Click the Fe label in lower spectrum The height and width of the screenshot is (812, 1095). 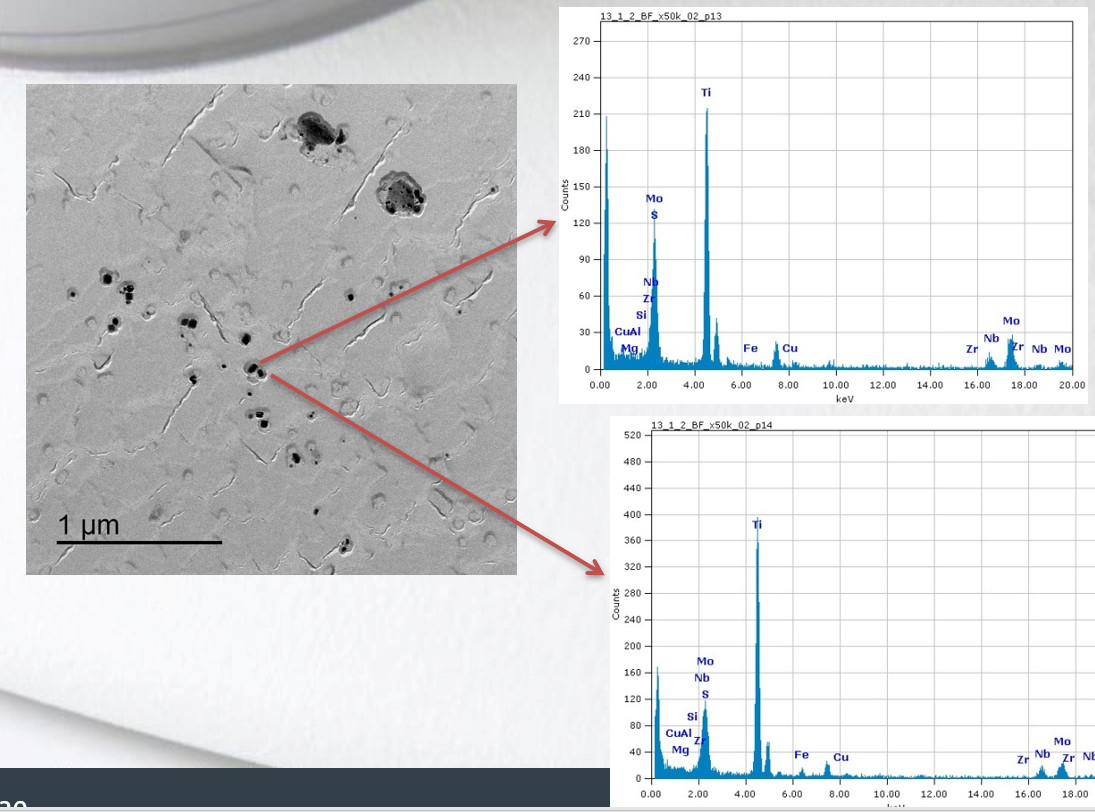(x=801, y=754)
